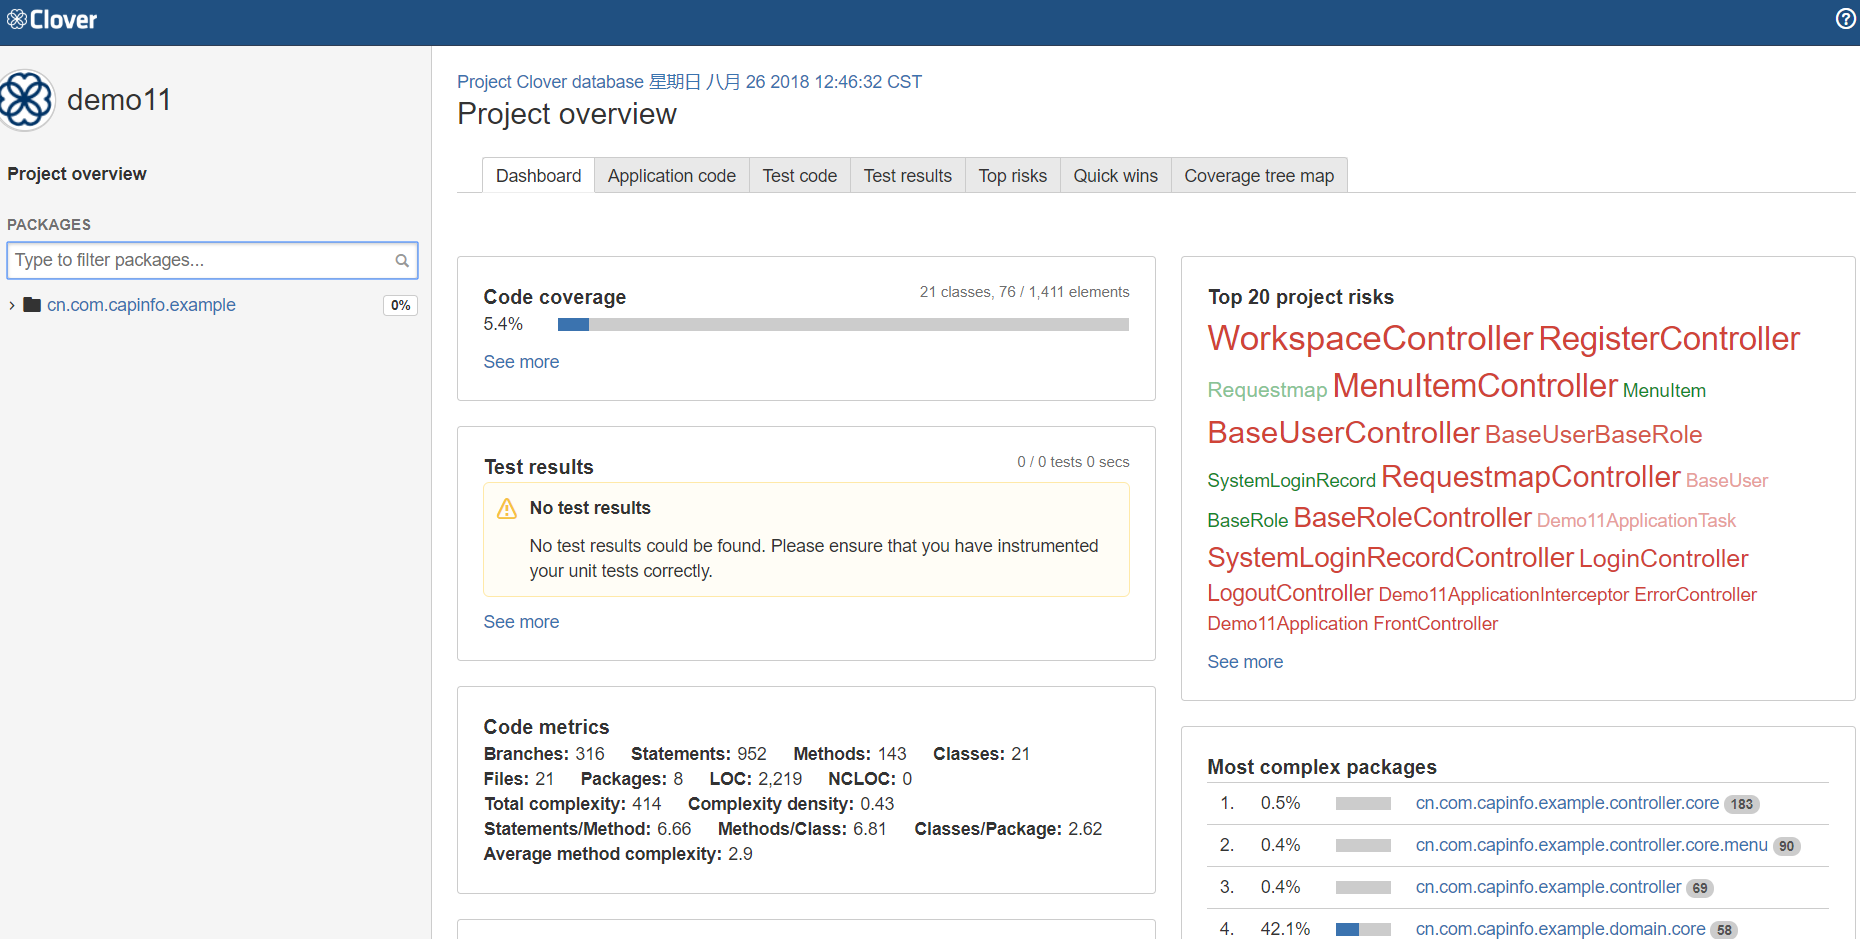Click the '0 / 0 tests 0 secs' text
The height and width of the screenshot is (939, 1860).
click(x=1073, y=462)
